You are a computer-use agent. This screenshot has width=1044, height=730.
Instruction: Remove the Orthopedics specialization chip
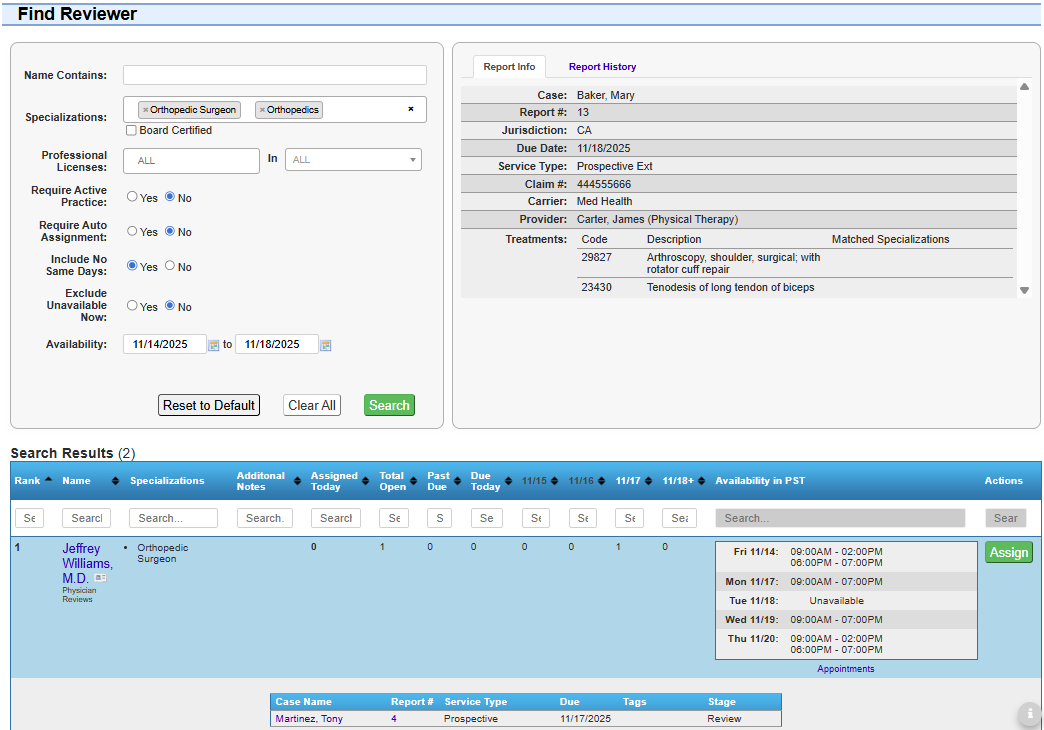pos(264,110)
